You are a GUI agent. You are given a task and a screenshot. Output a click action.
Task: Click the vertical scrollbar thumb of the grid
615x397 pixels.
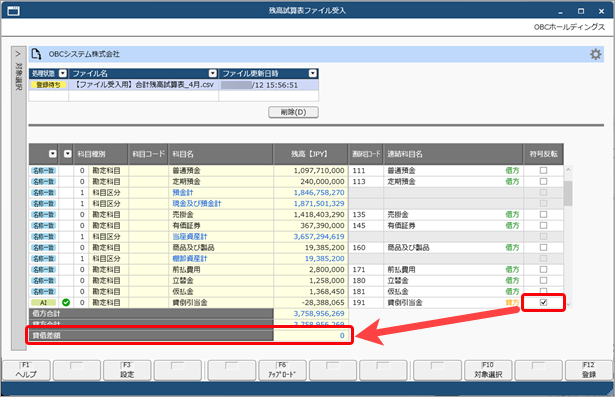[568, 193]
